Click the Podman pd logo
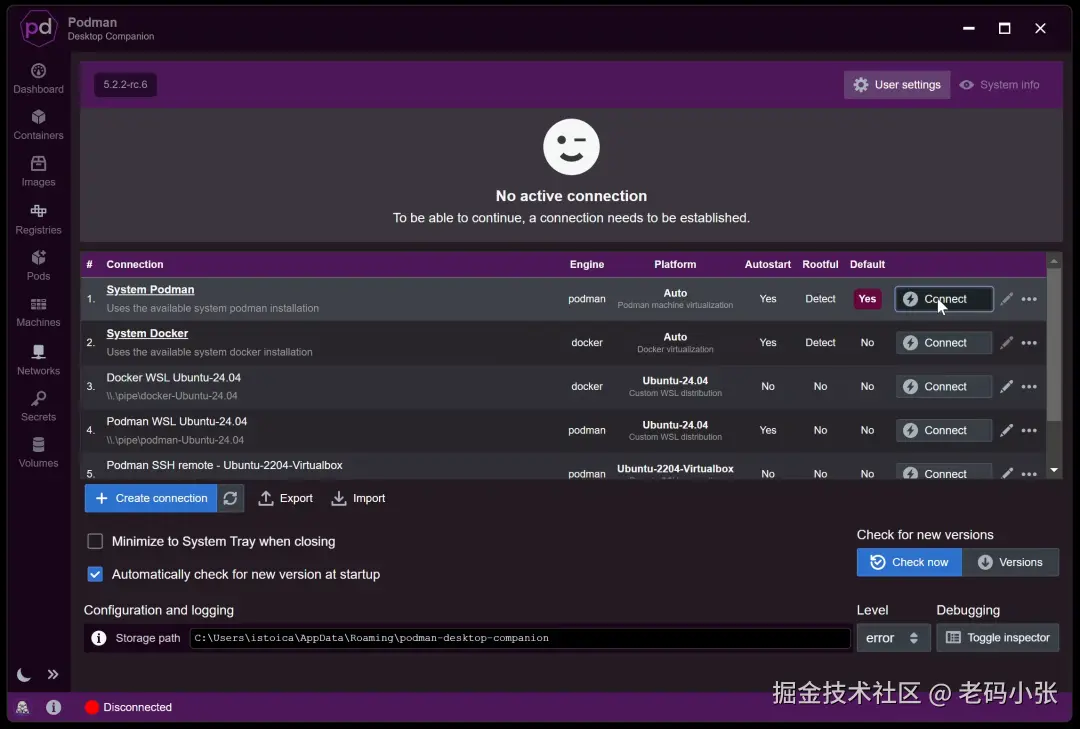 (x=39, y=28)
